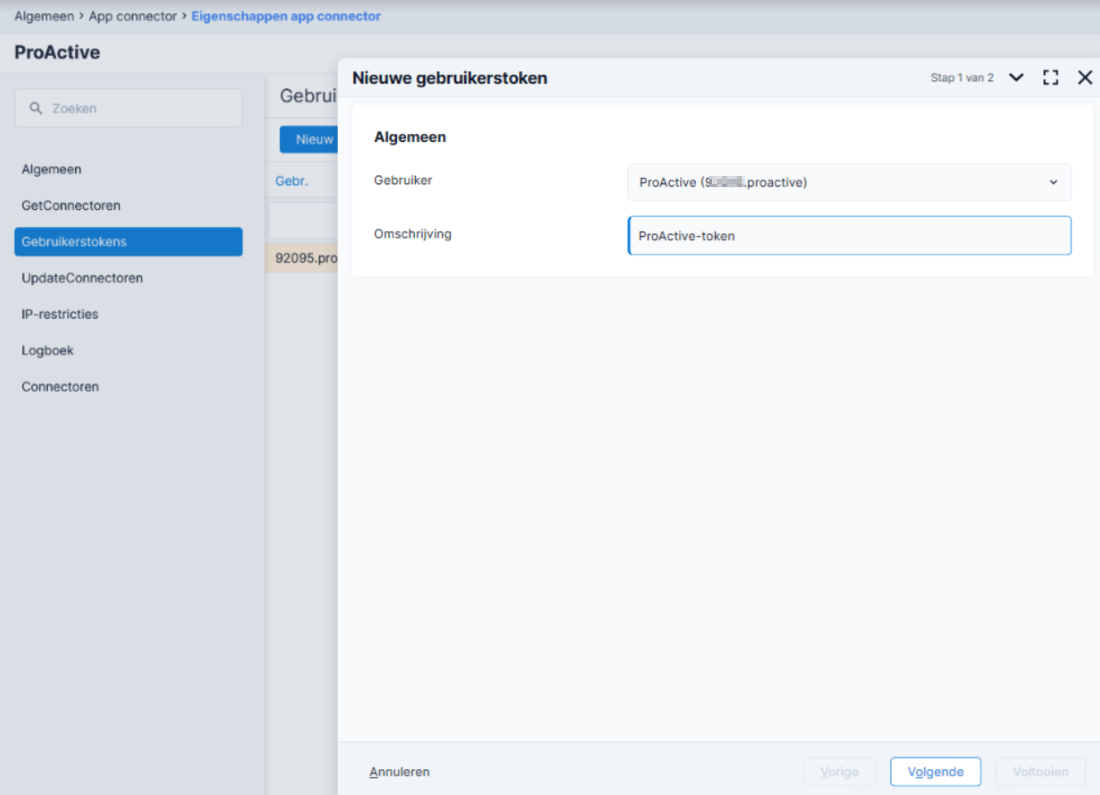This screenshot has width=1100, height=795.
Task: Maximize the dialog with the fullscreen icon
Action: point(1050,77)
